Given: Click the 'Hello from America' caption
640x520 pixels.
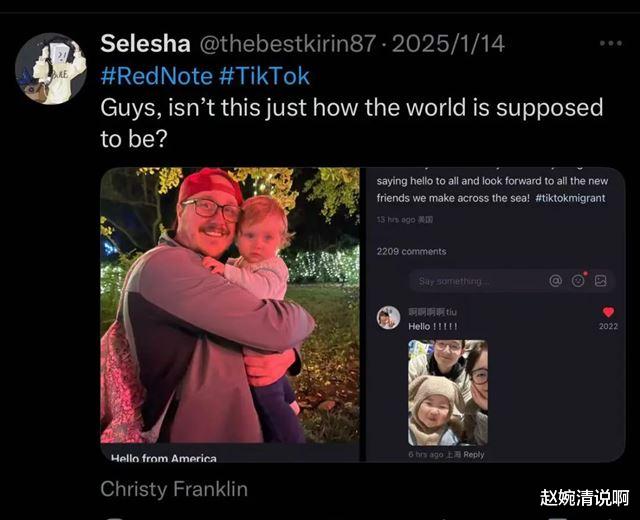Looking at the screenshot, I should tap(164, 458).
